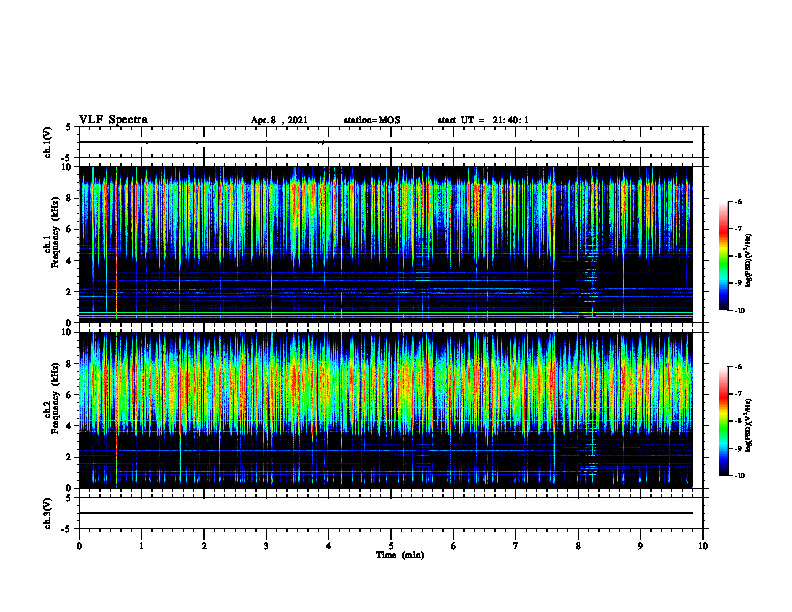This screenshot has width=792, height=612.
Task: Click the time axis tick label "3"
Action: [266, 546]
